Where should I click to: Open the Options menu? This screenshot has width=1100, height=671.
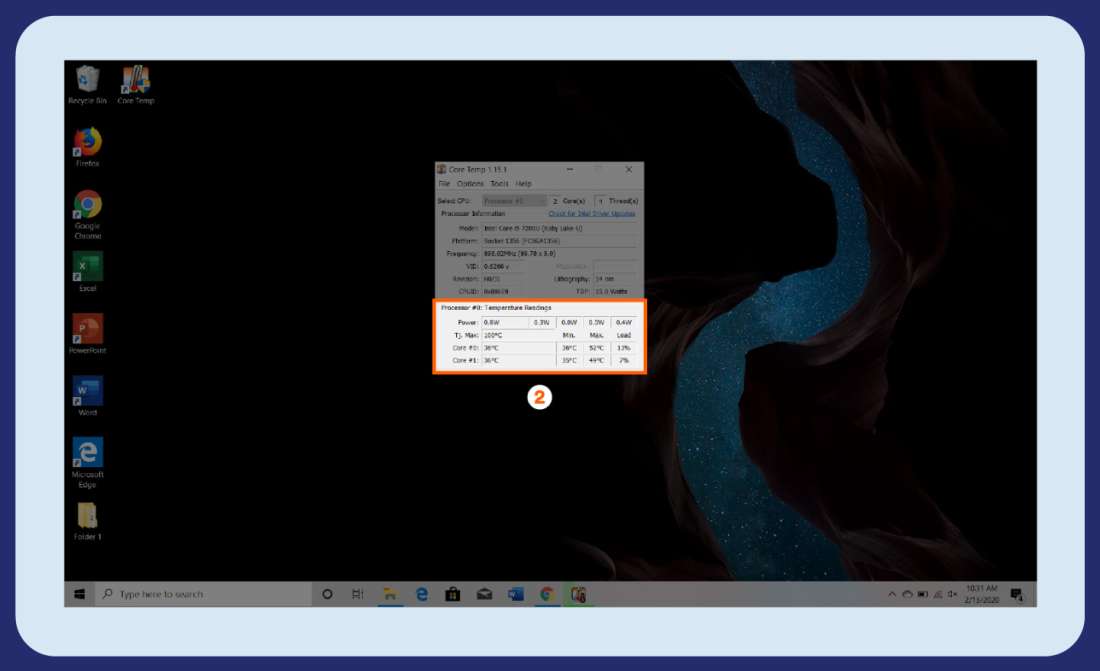point(469,184)
